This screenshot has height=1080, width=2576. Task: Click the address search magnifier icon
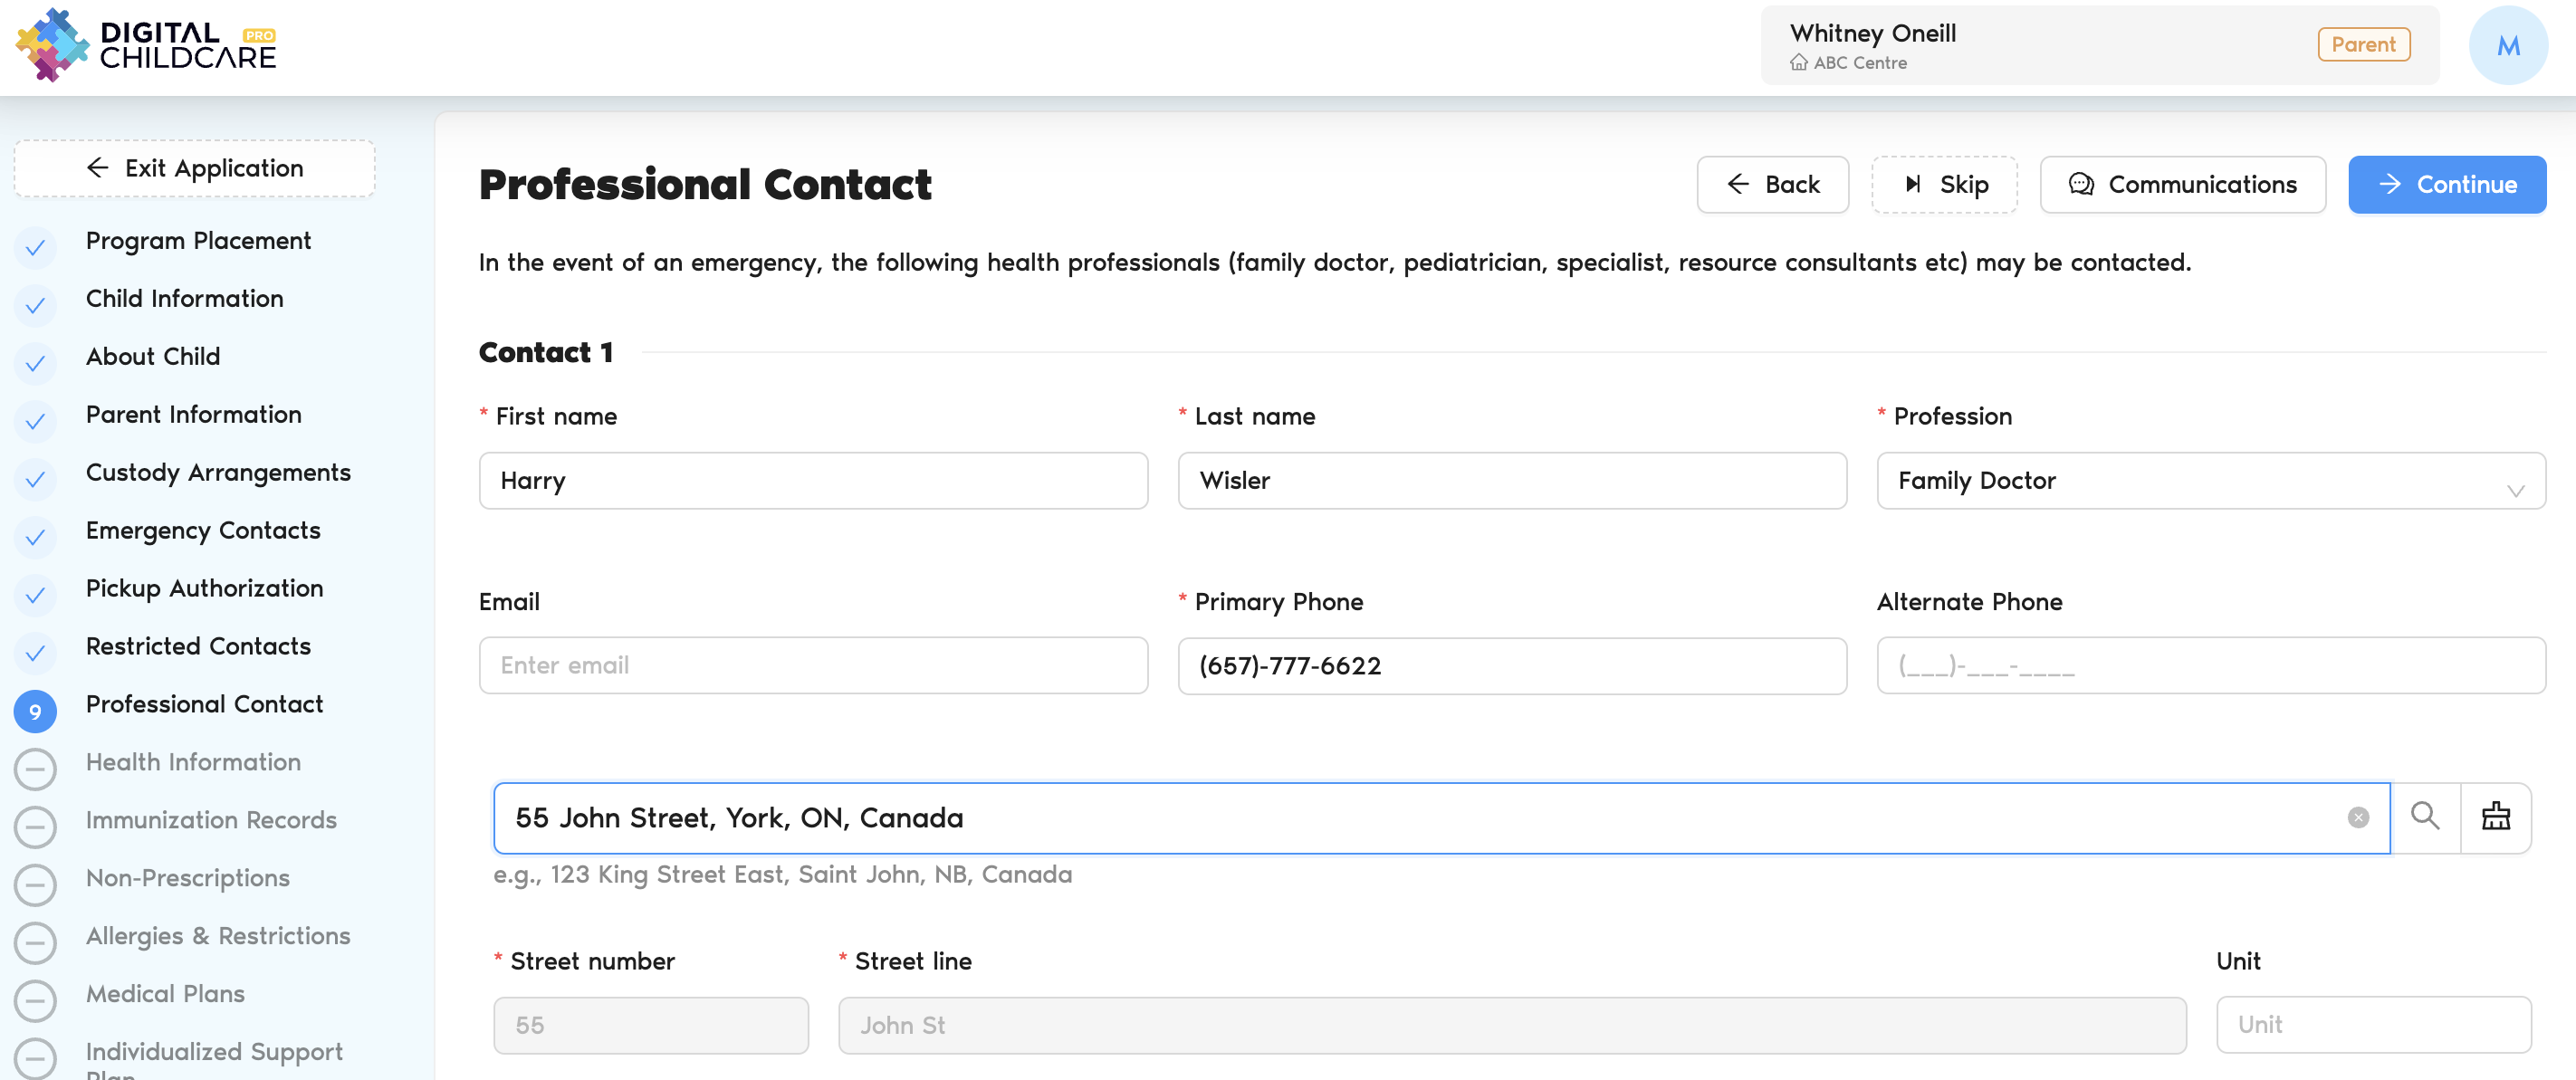(x=2424, y=817)
